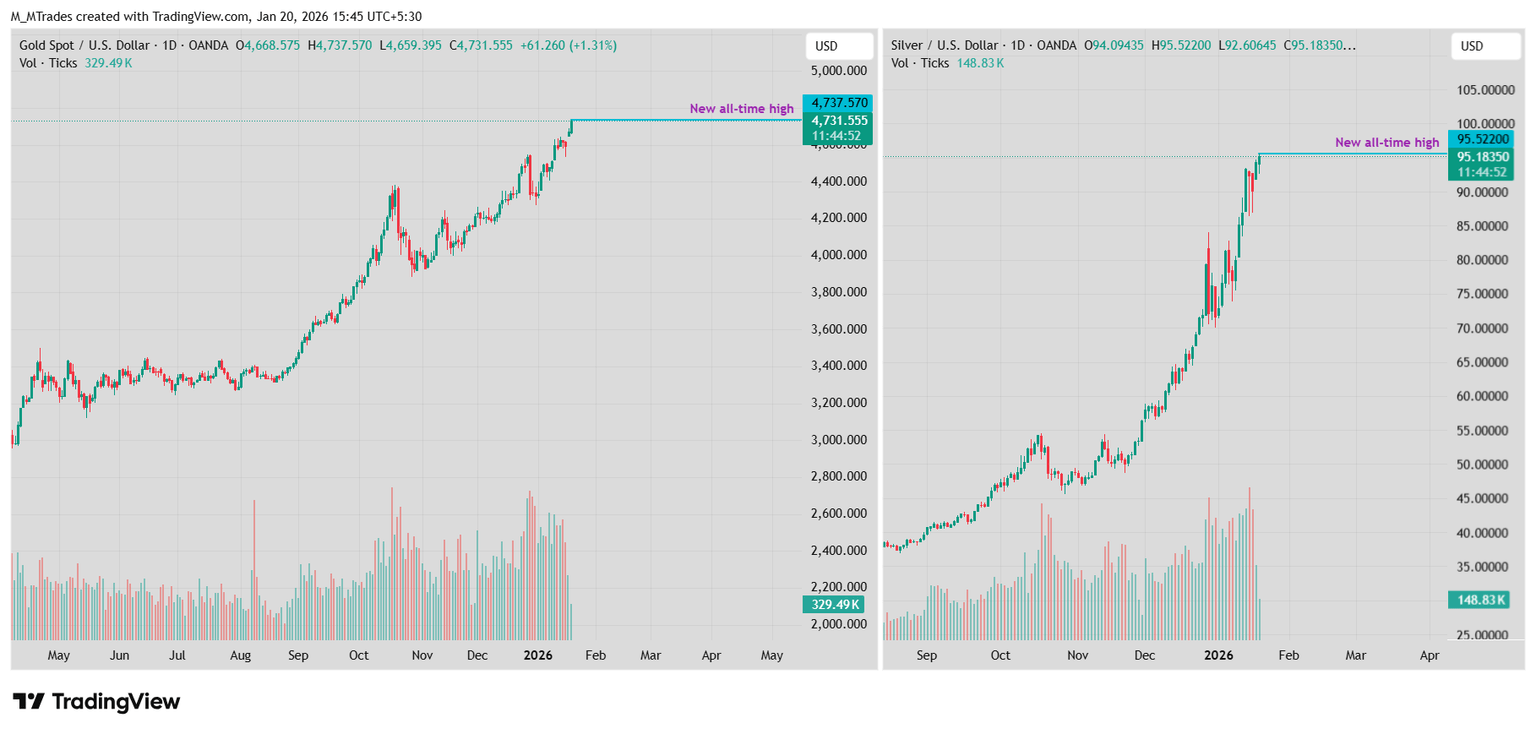Click the silver chart's "New all-time high" label
This screenshot has width=1536, height=733.
[x=1387, y=143]
